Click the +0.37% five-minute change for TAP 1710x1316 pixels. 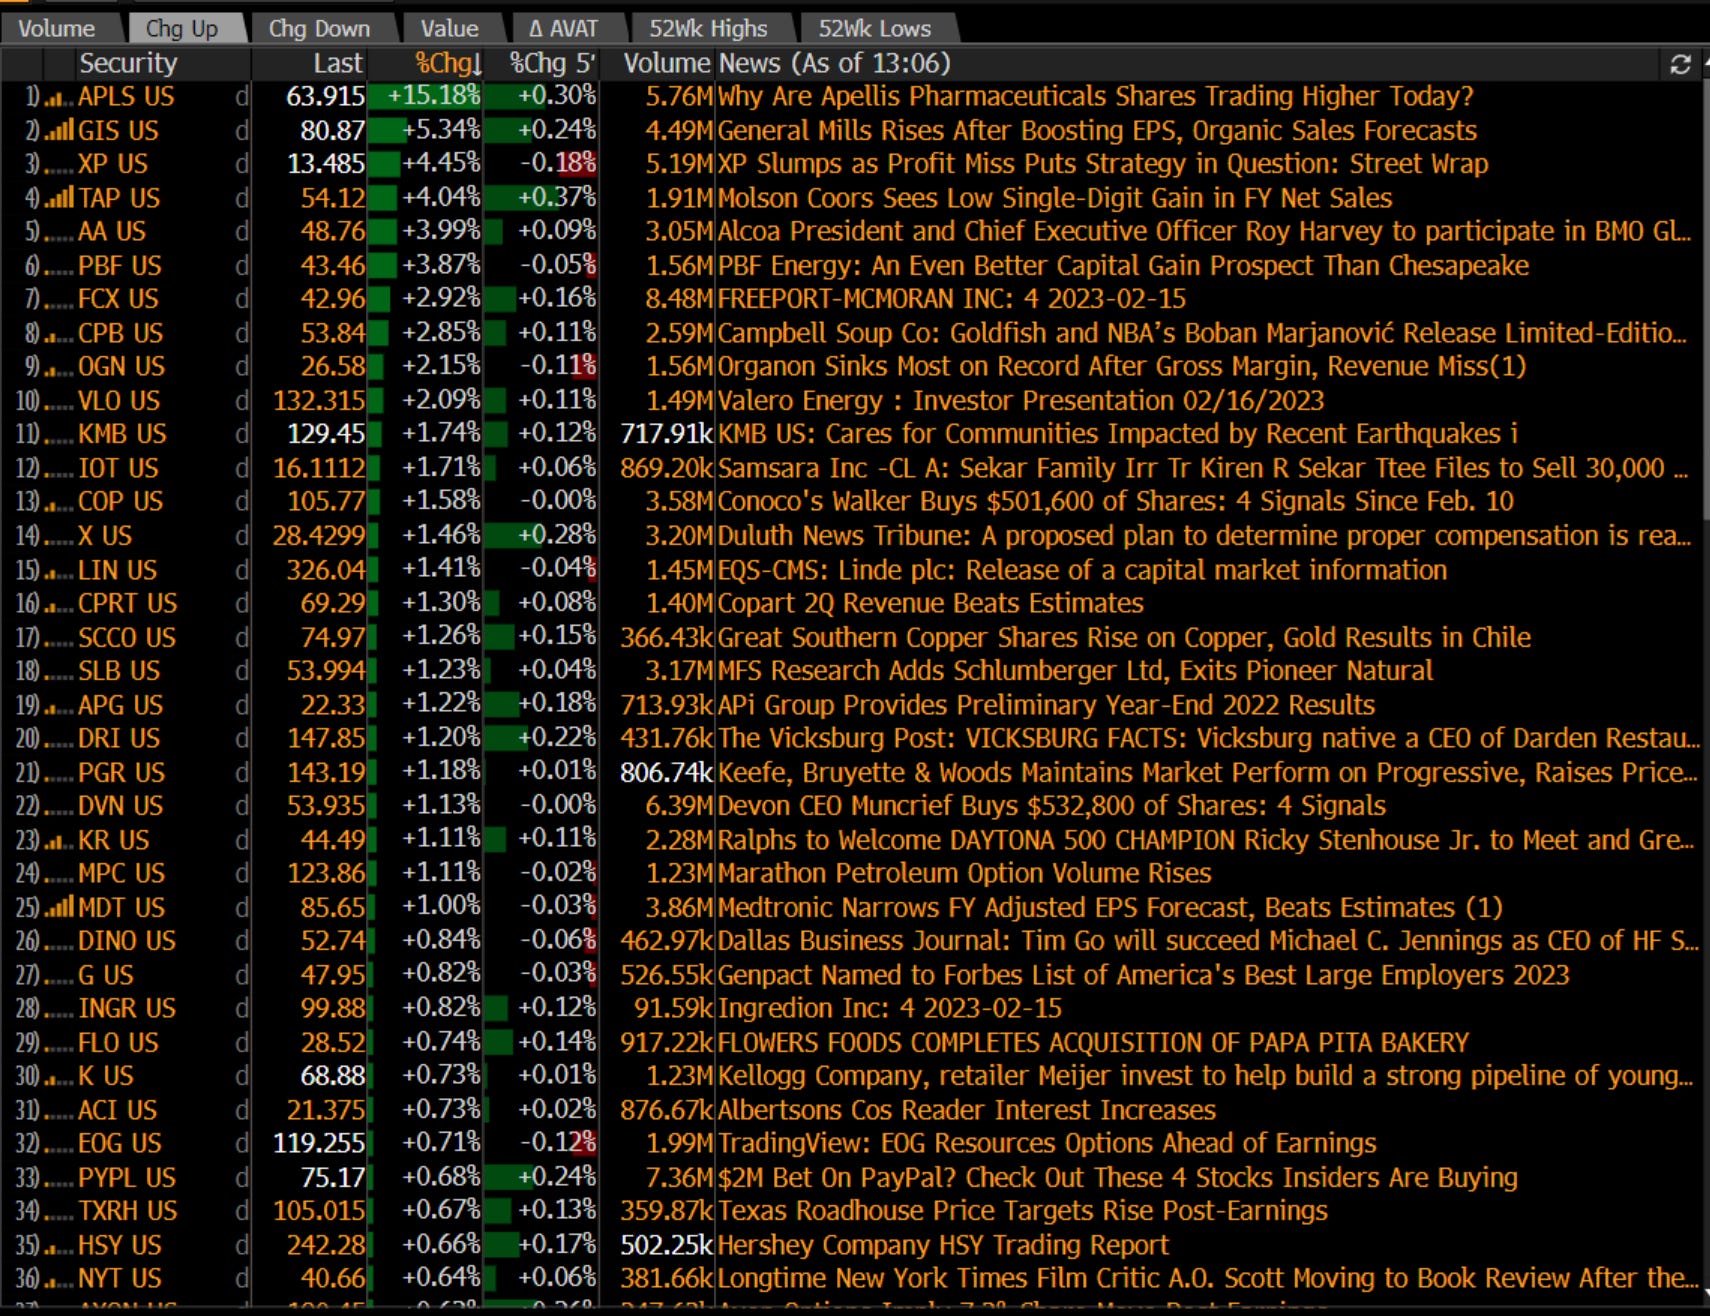tap(543, 198)
